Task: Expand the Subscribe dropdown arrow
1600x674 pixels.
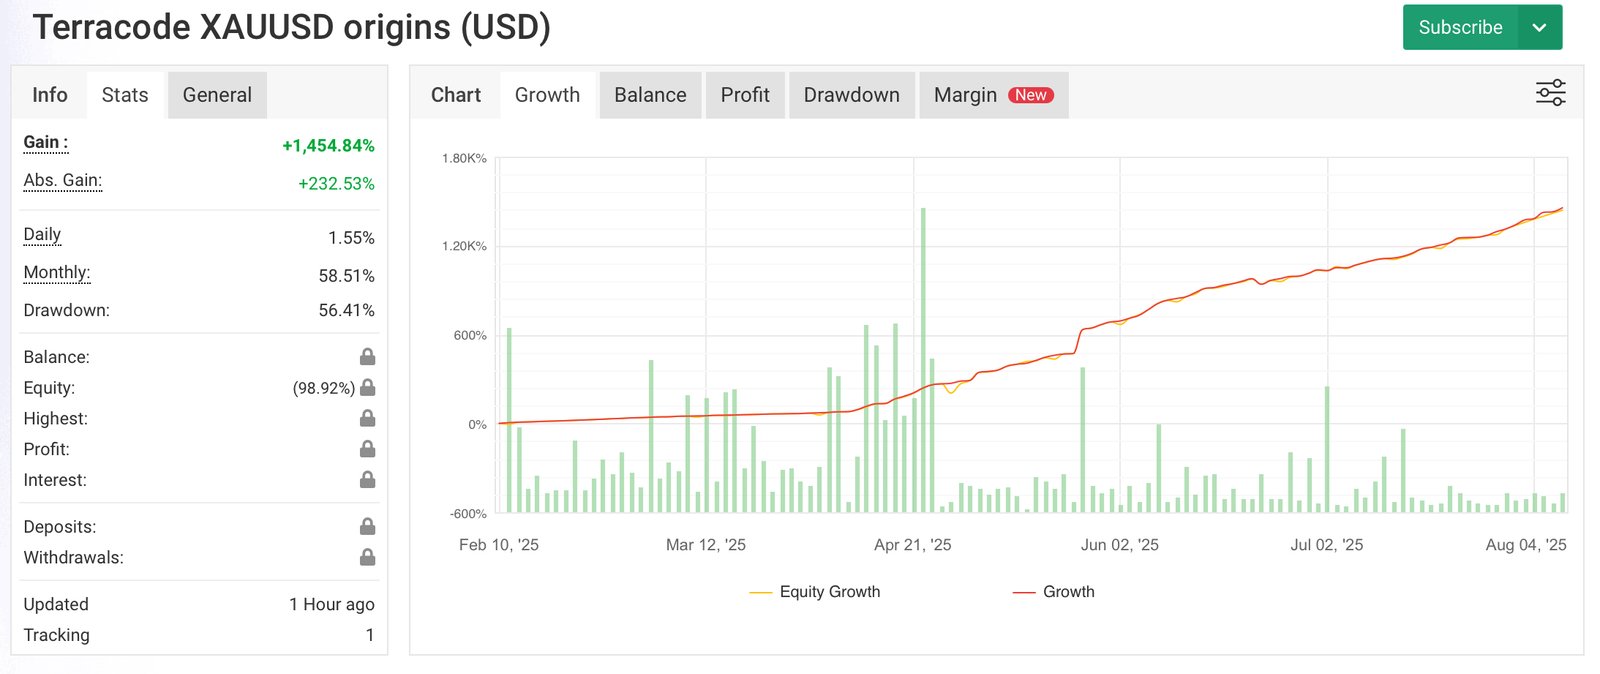Action: click(1539, 28)
